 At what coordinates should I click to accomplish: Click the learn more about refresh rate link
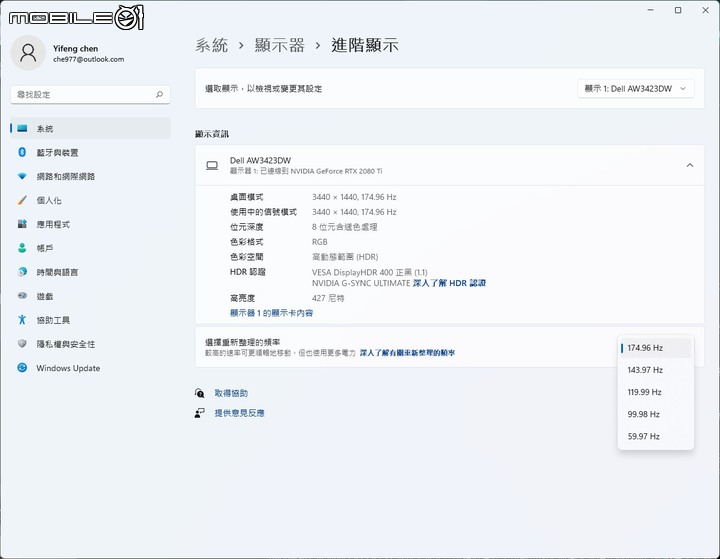click(x=407, y=353)
